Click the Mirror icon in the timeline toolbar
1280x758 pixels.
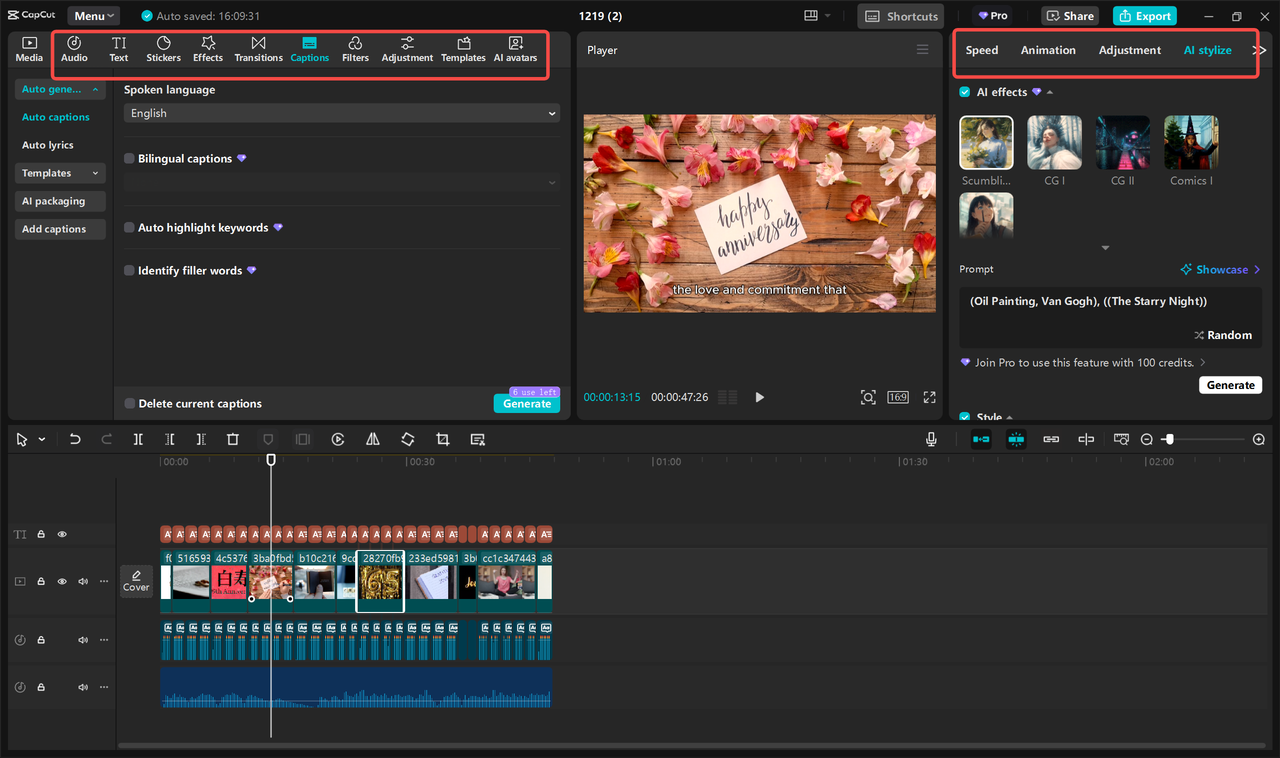pos(372,438)
